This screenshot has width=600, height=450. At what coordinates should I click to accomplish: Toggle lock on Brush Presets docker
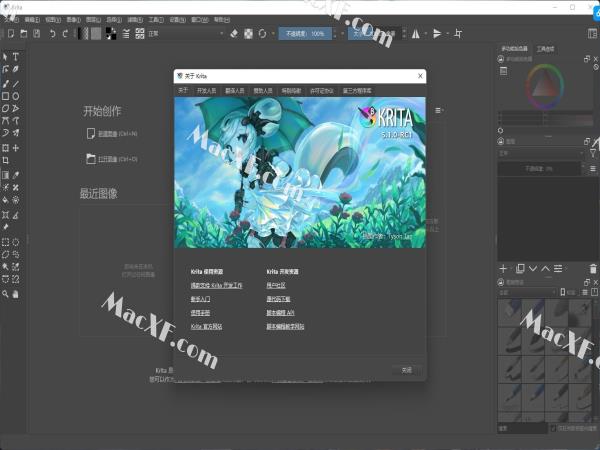coord(501,282)
